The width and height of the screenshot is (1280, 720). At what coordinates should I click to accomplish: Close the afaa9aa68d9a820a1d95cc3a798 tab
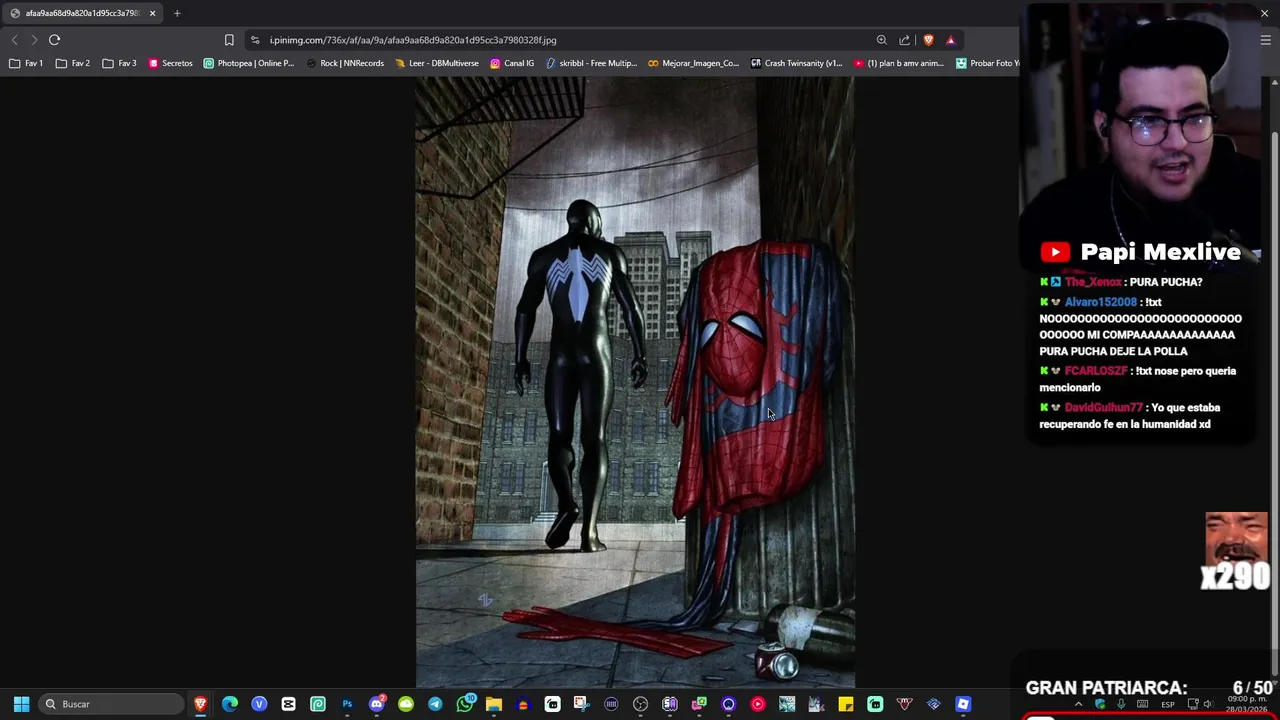coord(152,13)
